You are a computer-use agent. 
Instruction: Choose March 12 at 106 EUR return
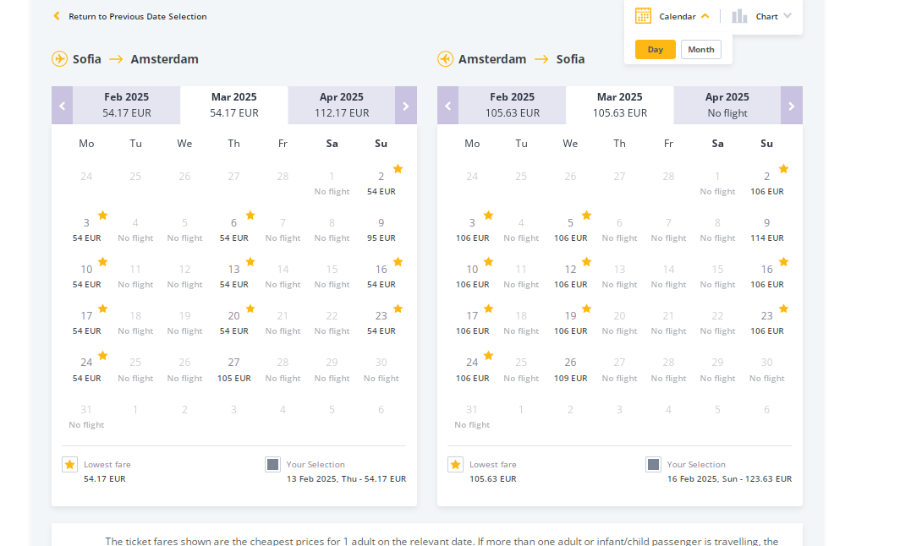click(x=570, y=276)
